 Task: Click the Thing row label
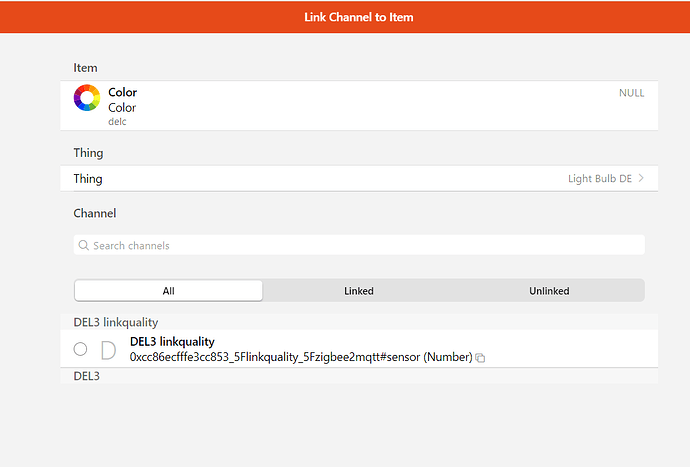click(x=88, y=179)
